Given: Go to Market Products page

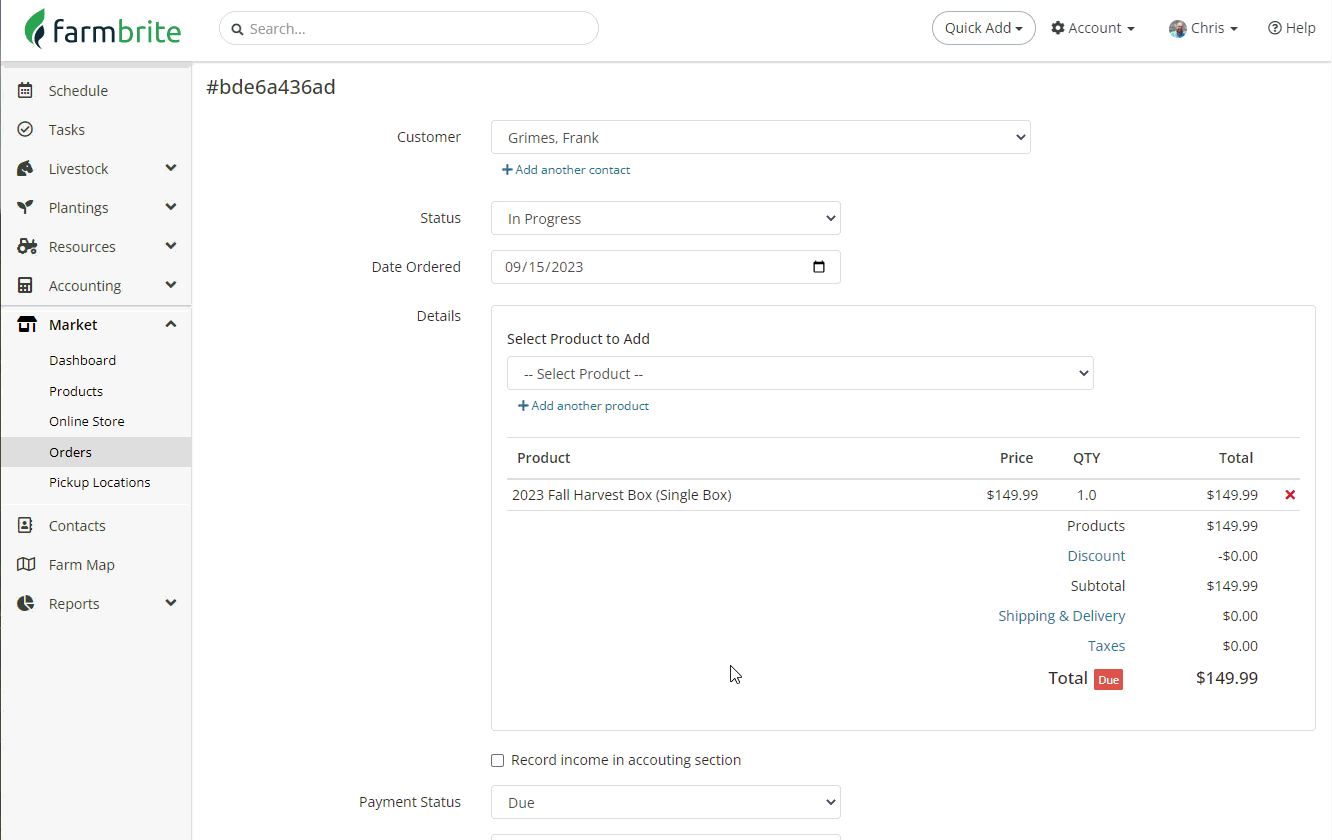Looking at the screenshot, I should coord(76,392).
